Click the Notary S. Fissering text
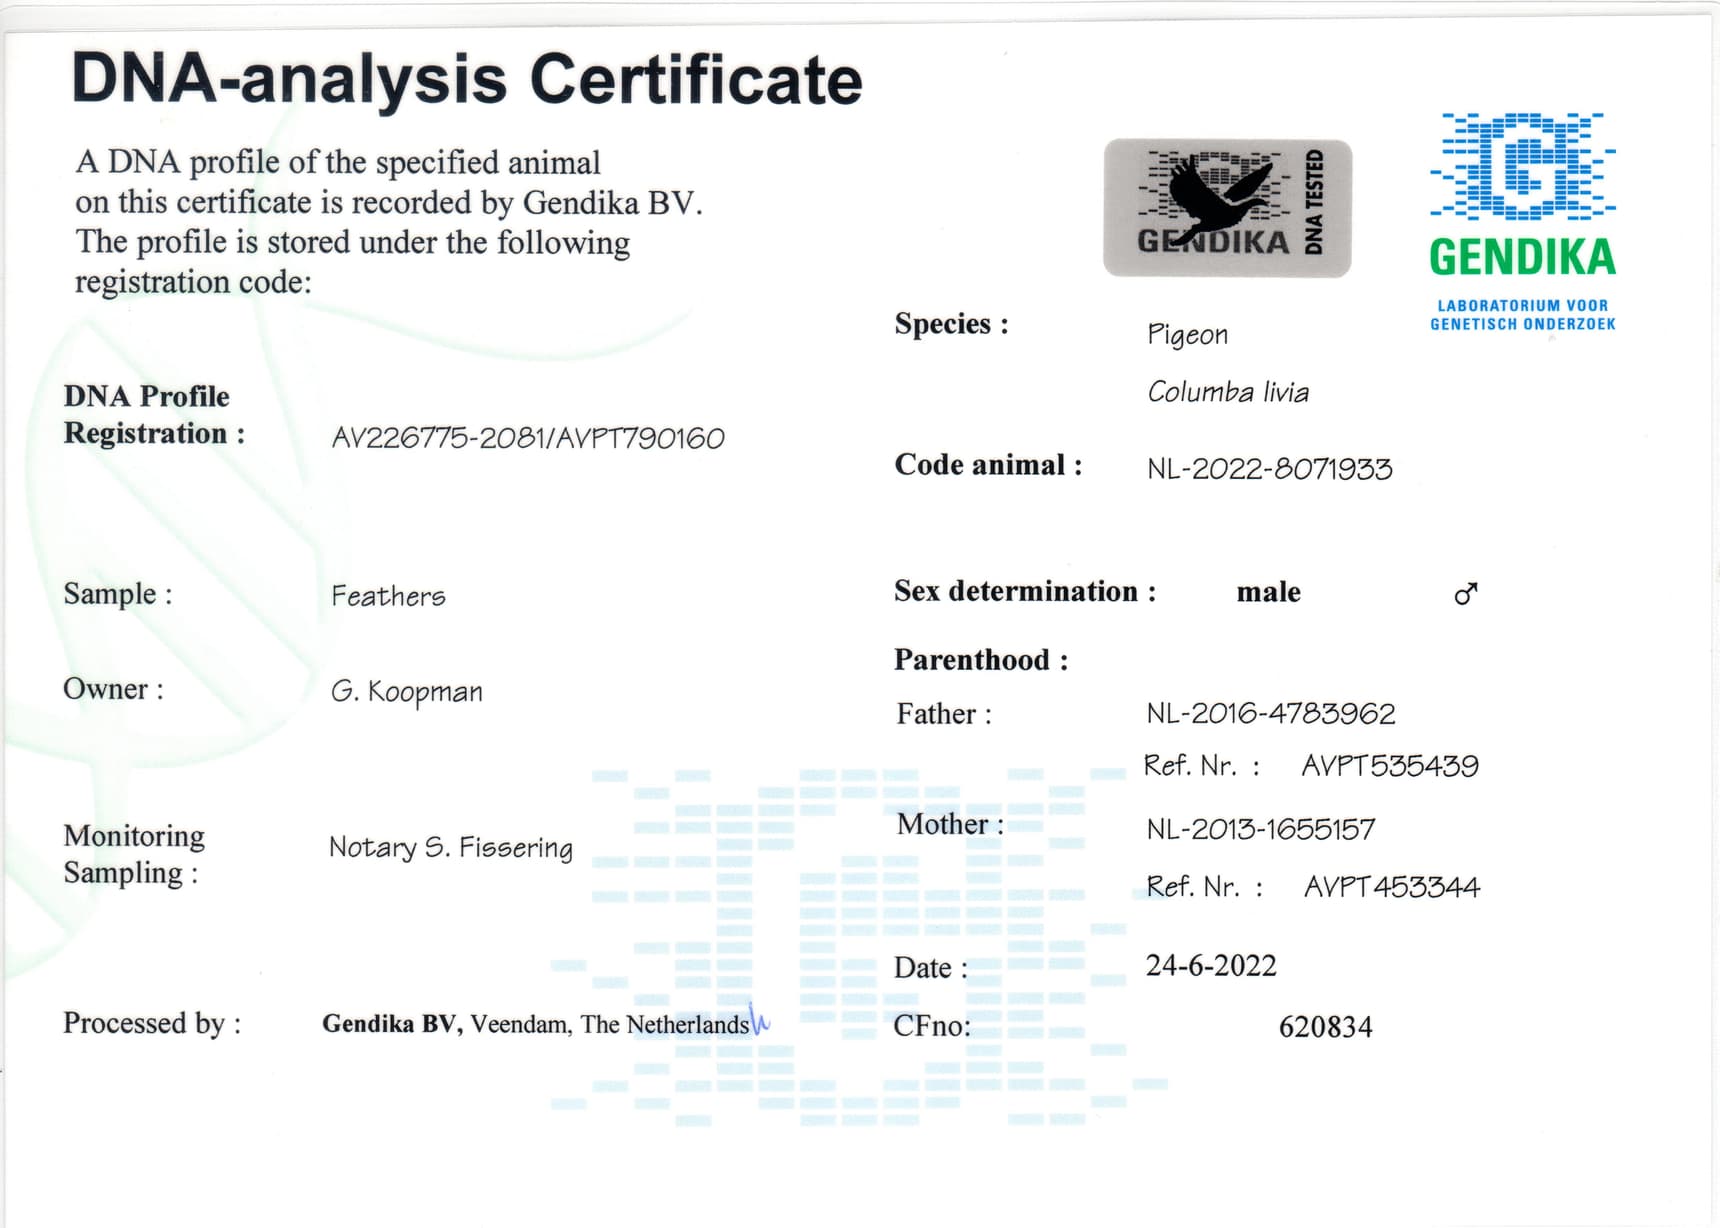This screenshot has width=1720, height=1228. pos(451,848)
